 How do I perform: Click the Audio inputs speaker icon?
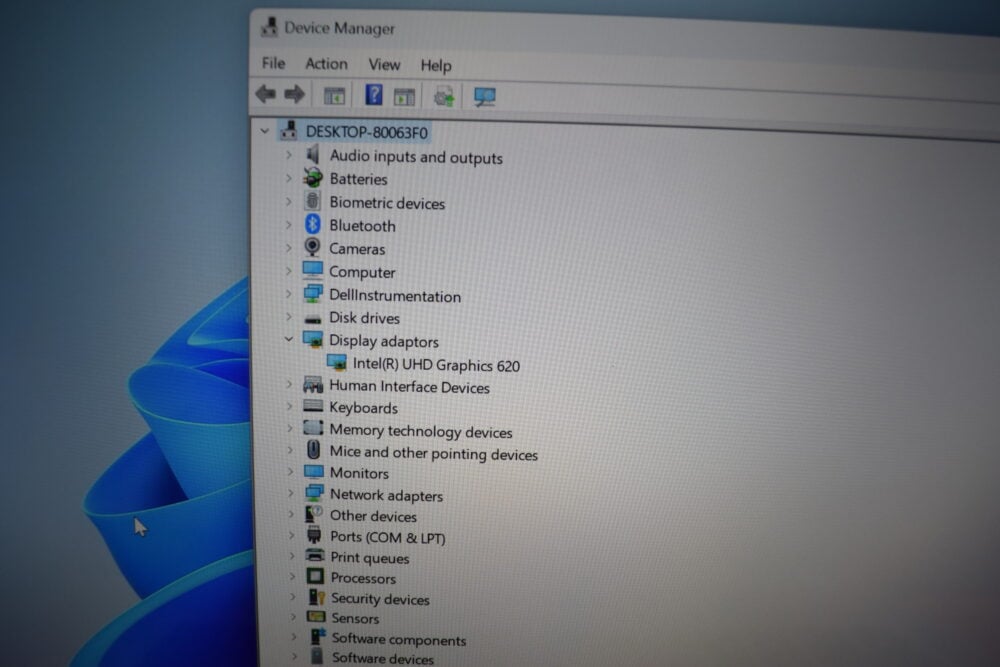(x=312, y=154)
